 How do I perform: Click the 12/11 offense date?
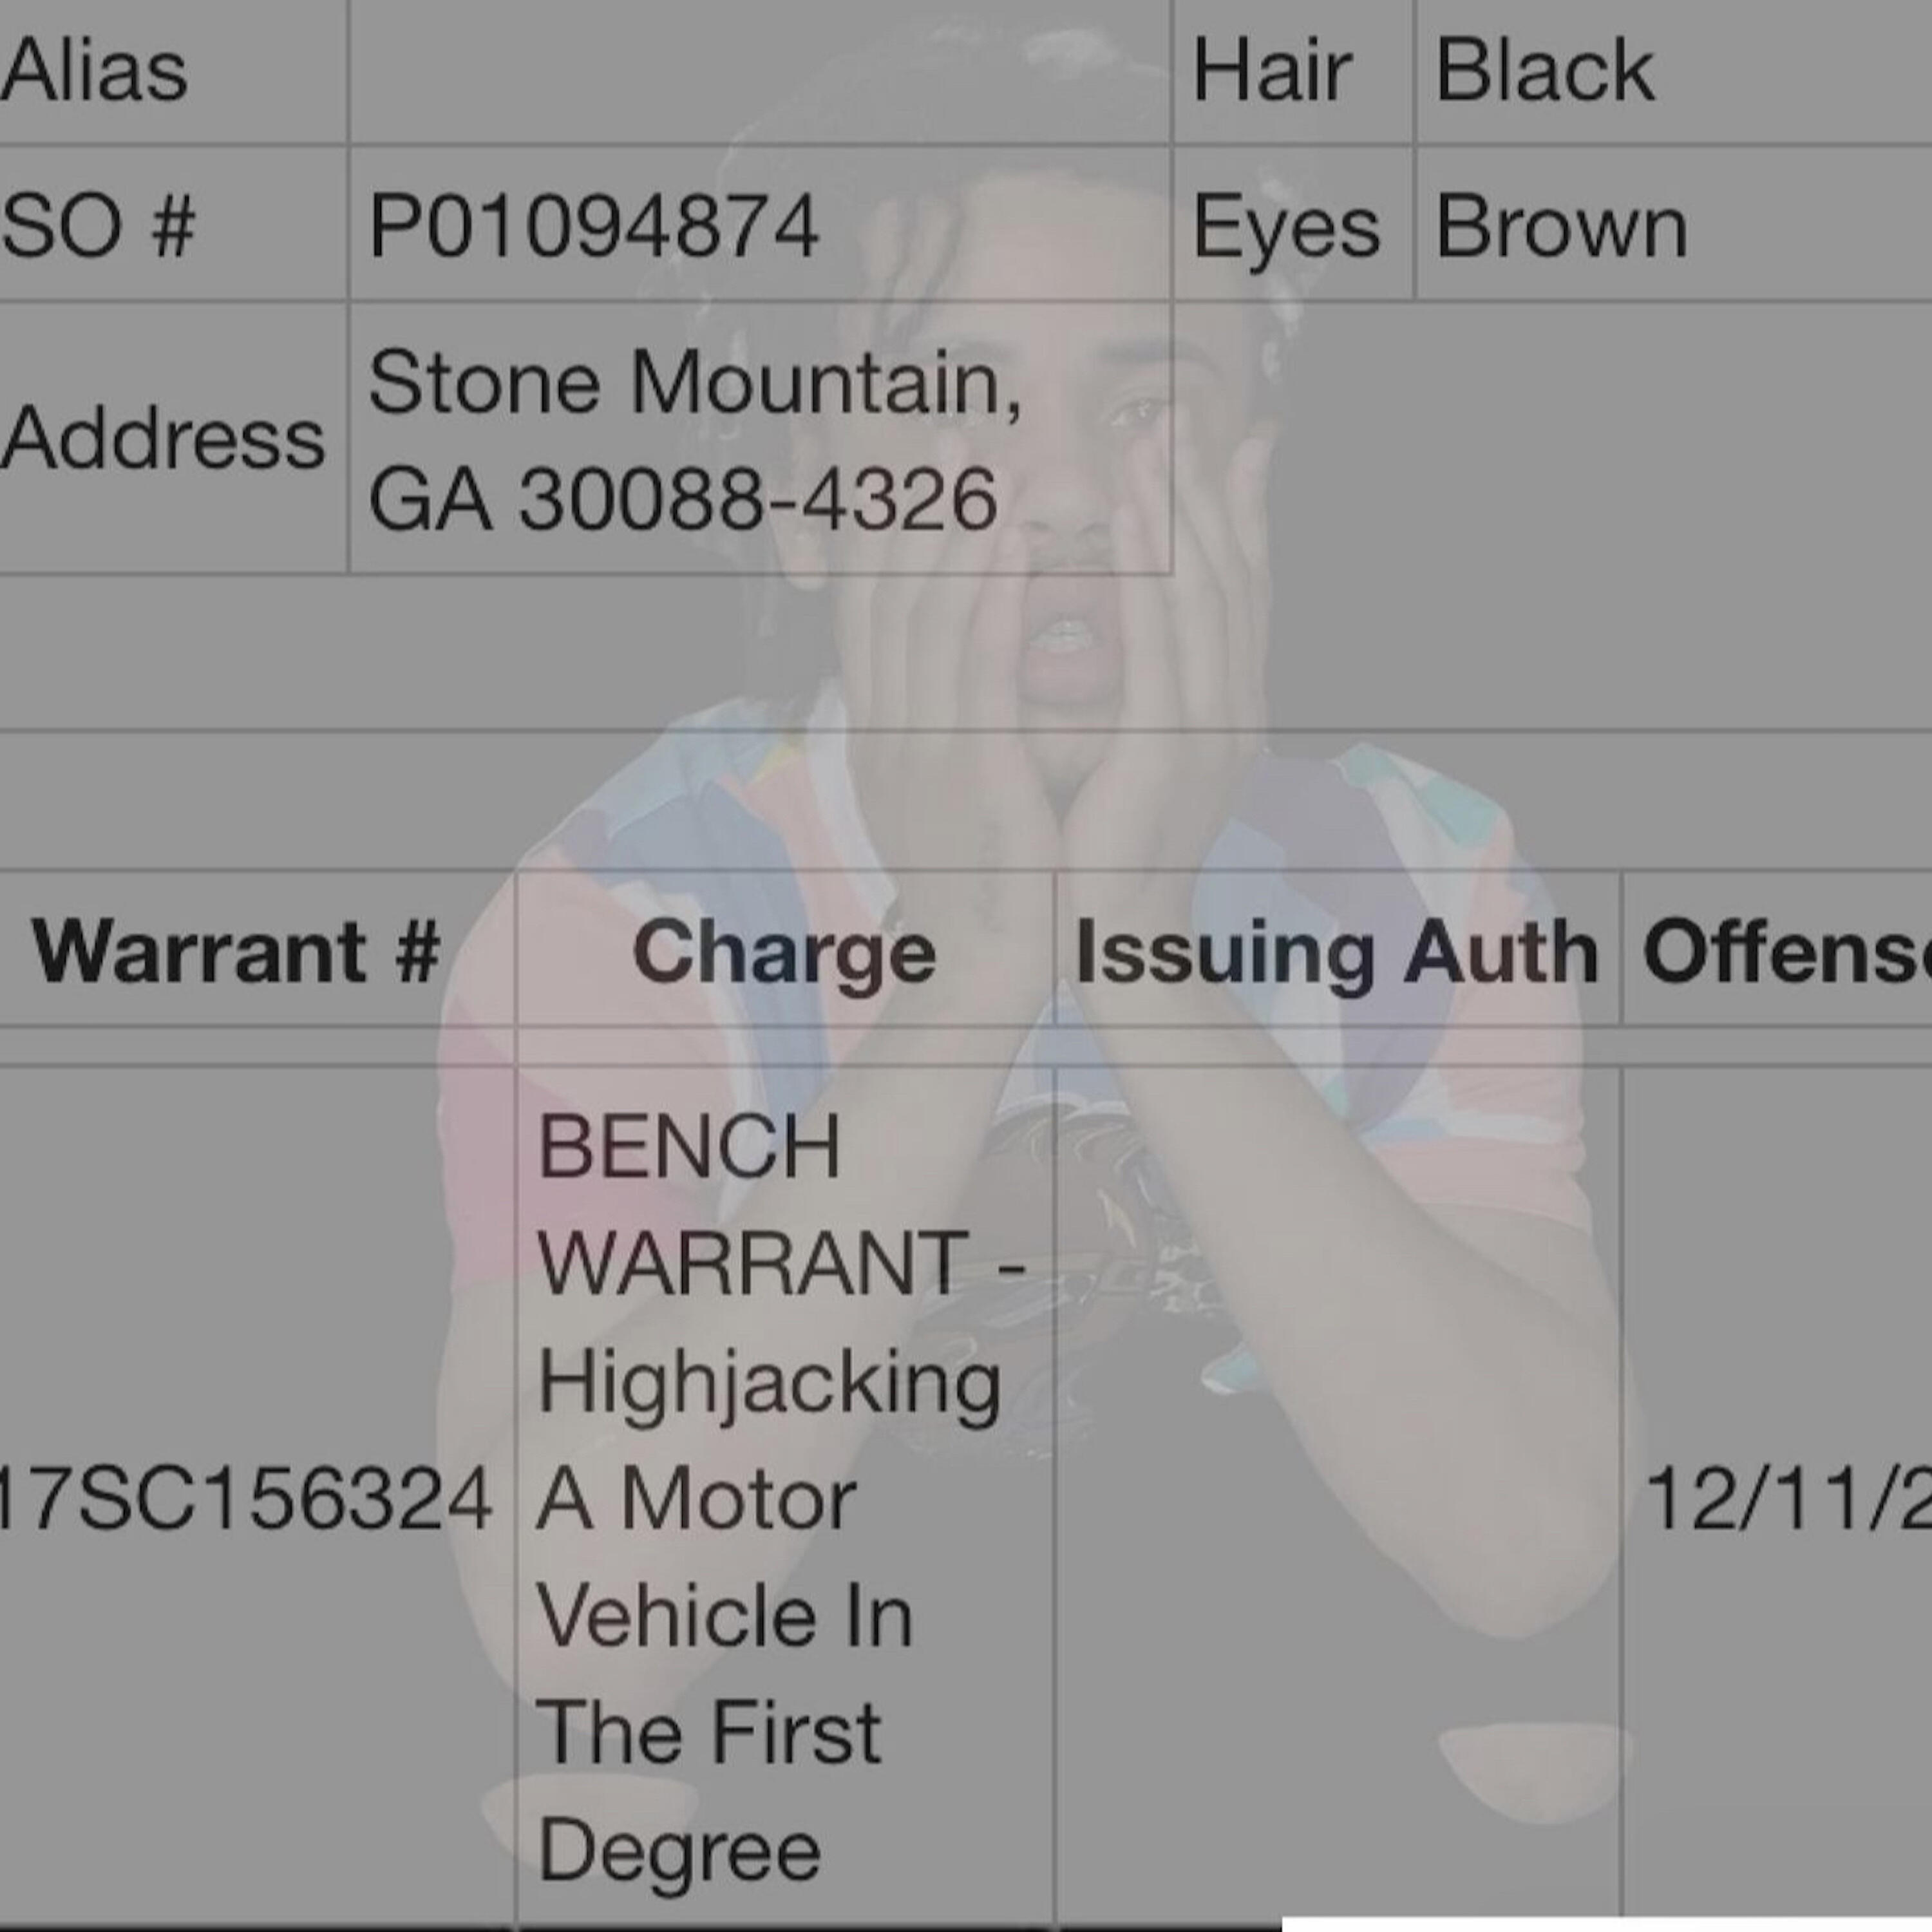[1787, 1498]
